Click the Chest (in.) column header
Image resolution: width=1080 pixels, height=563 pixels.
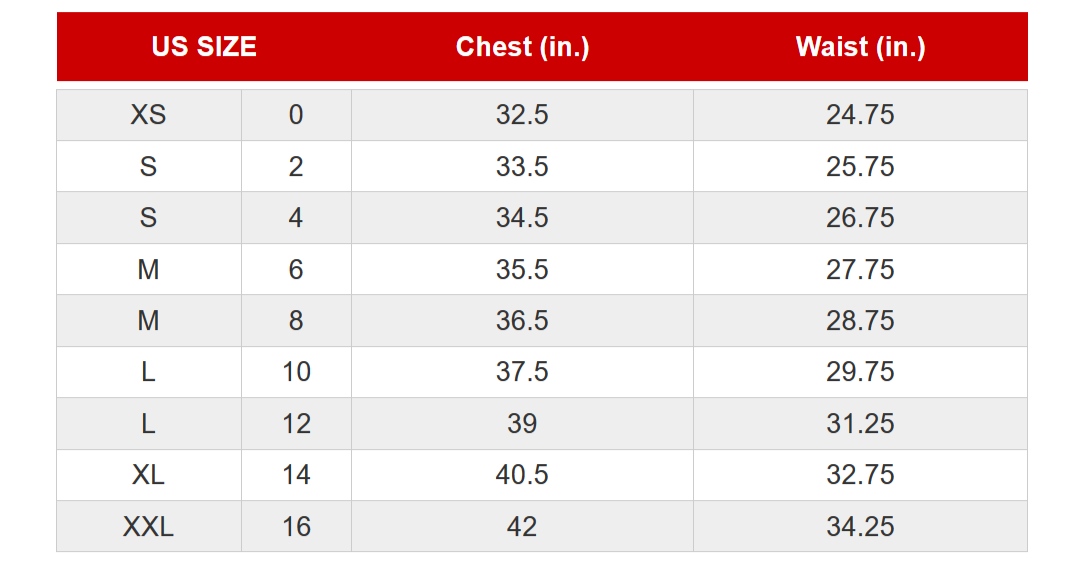click(522, 47)
